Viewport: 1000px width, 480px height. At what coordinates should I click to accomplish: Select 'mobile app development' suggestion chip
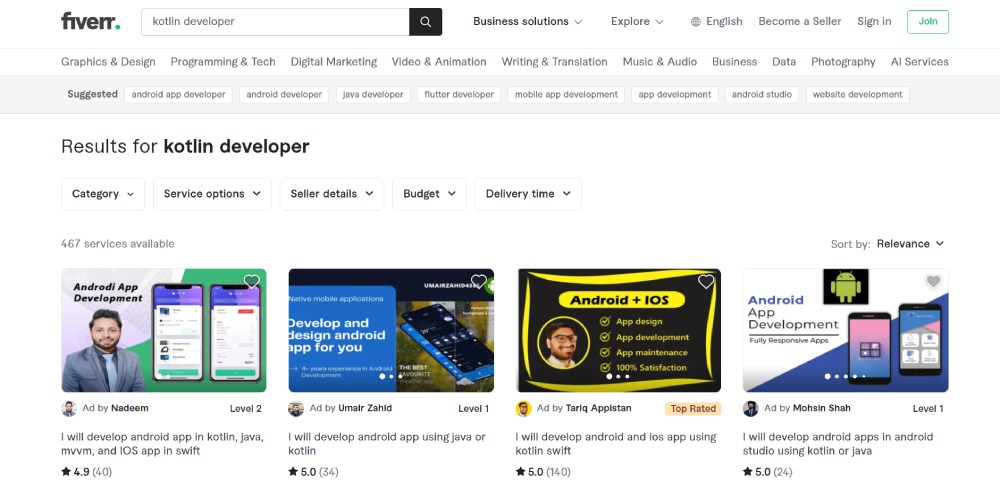(x=566, y=94)
